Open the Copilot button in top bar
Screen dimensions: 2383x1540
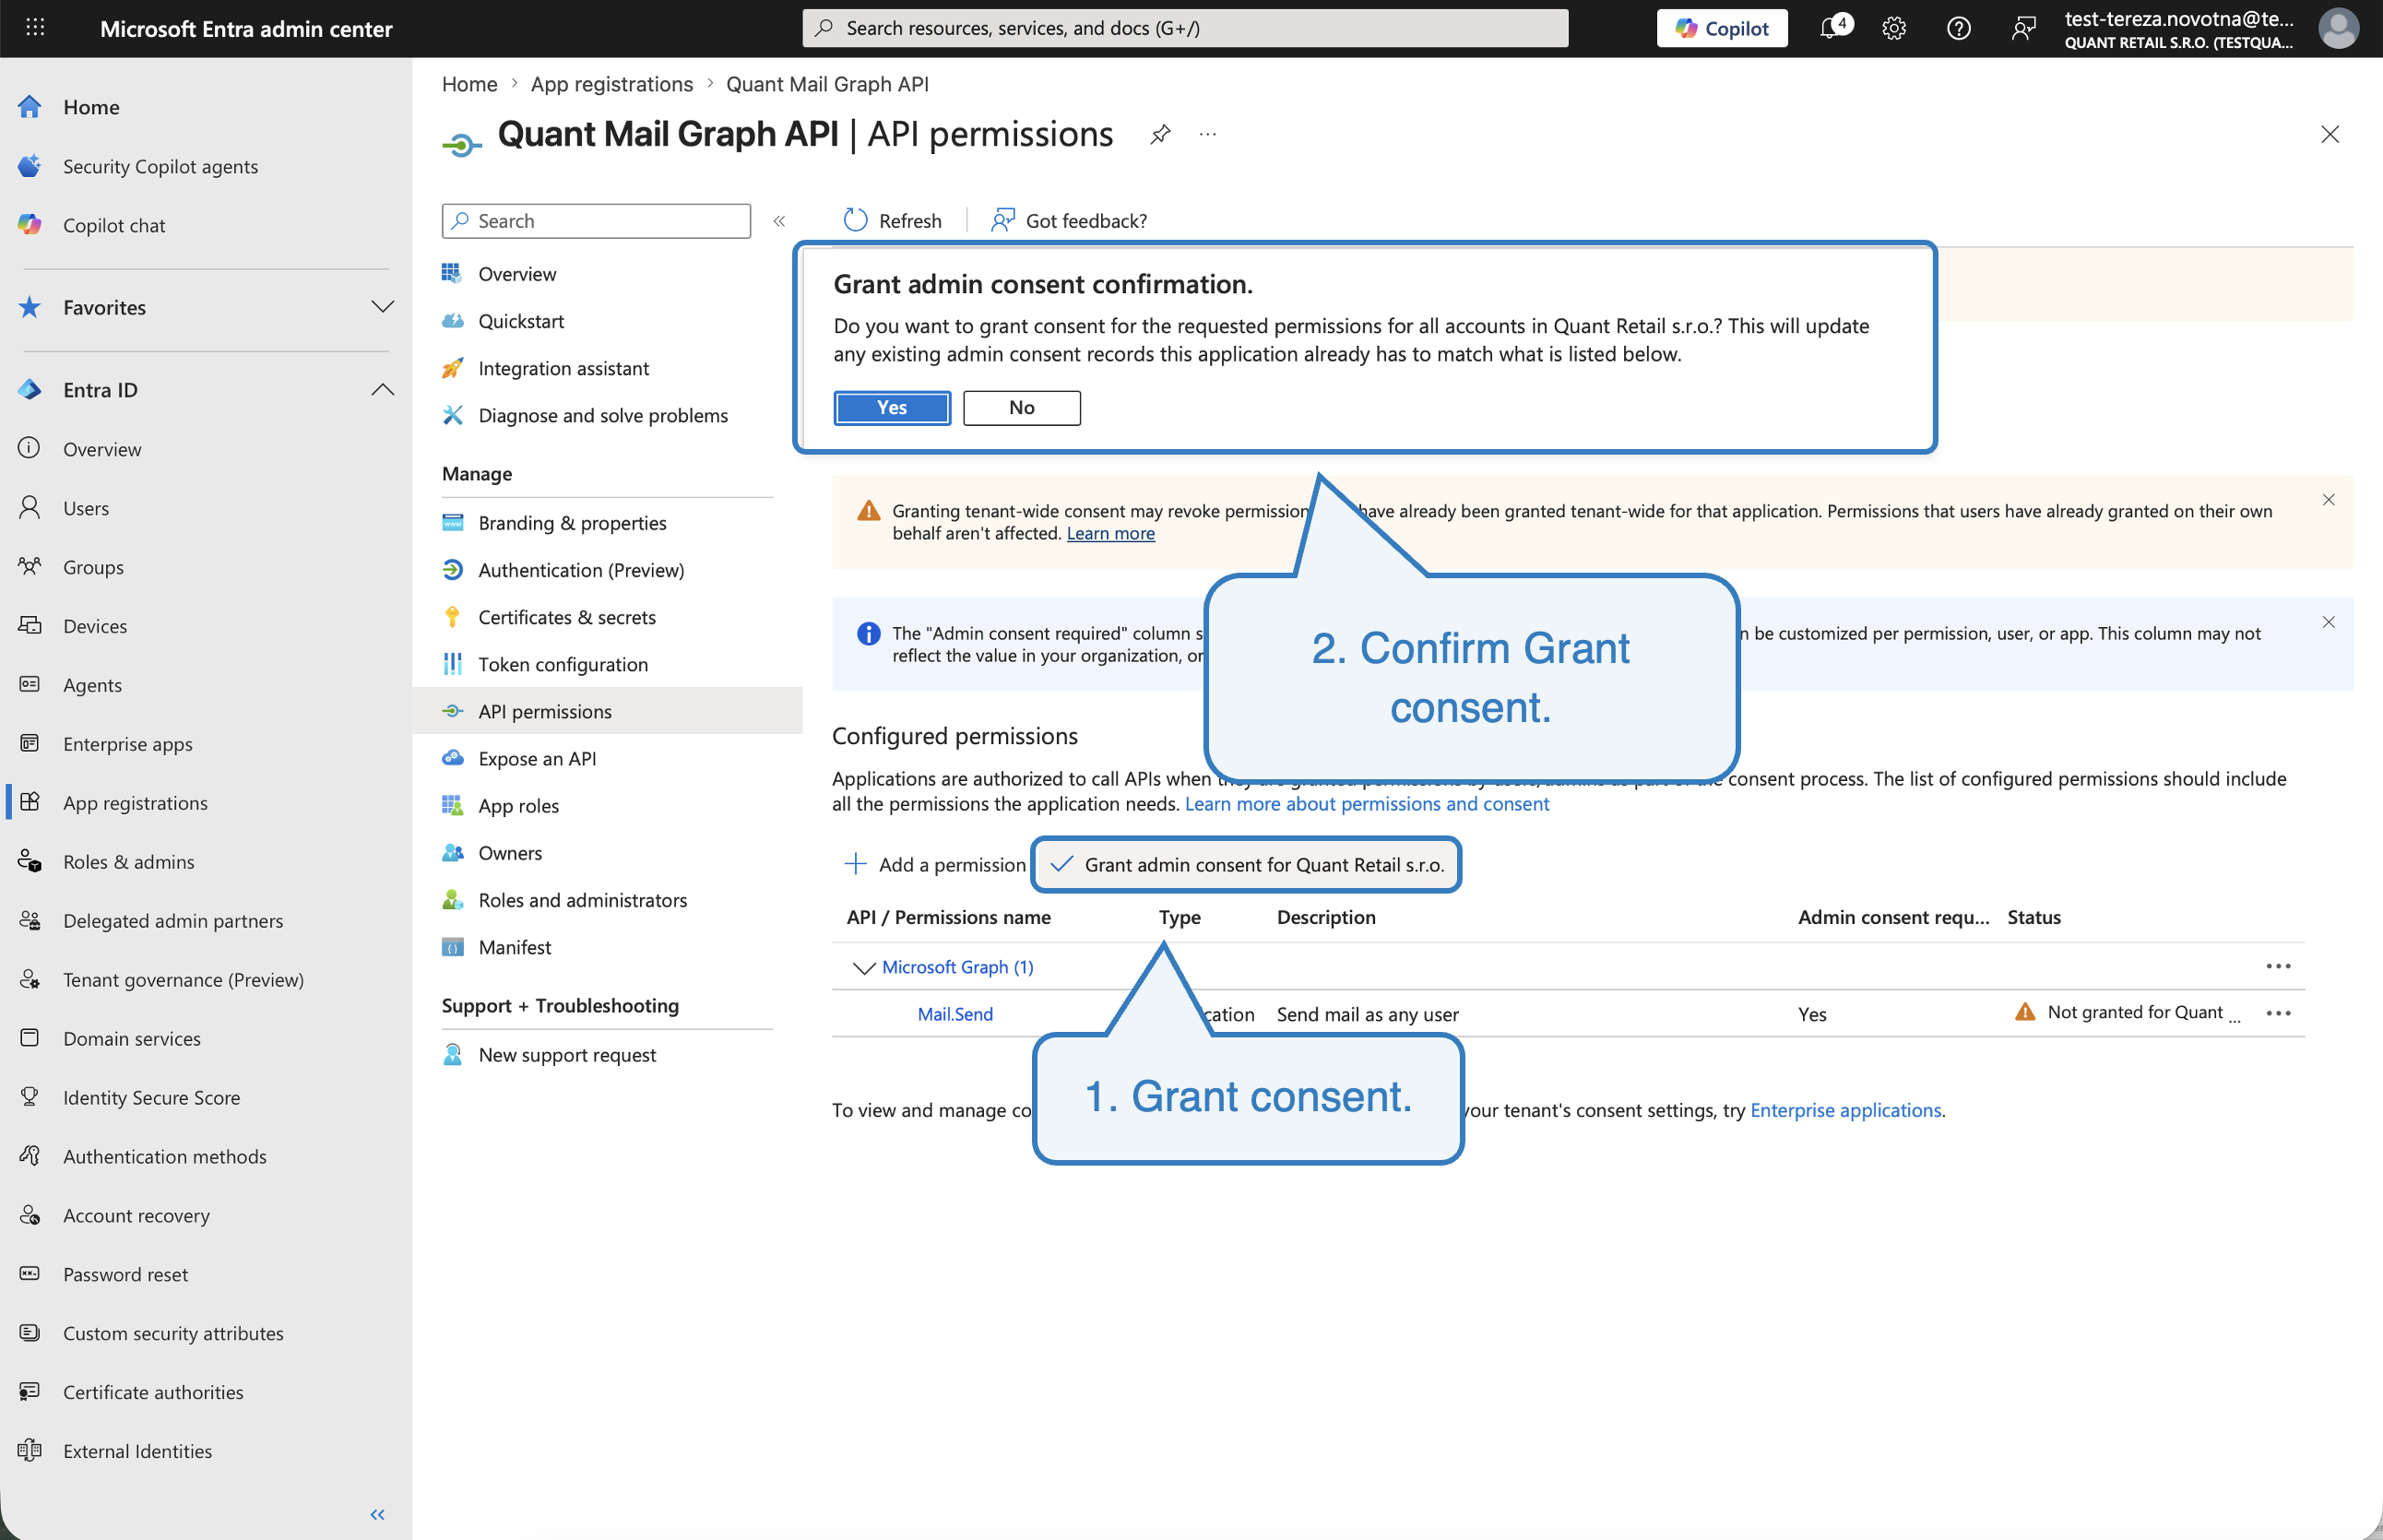(1721, 28)
